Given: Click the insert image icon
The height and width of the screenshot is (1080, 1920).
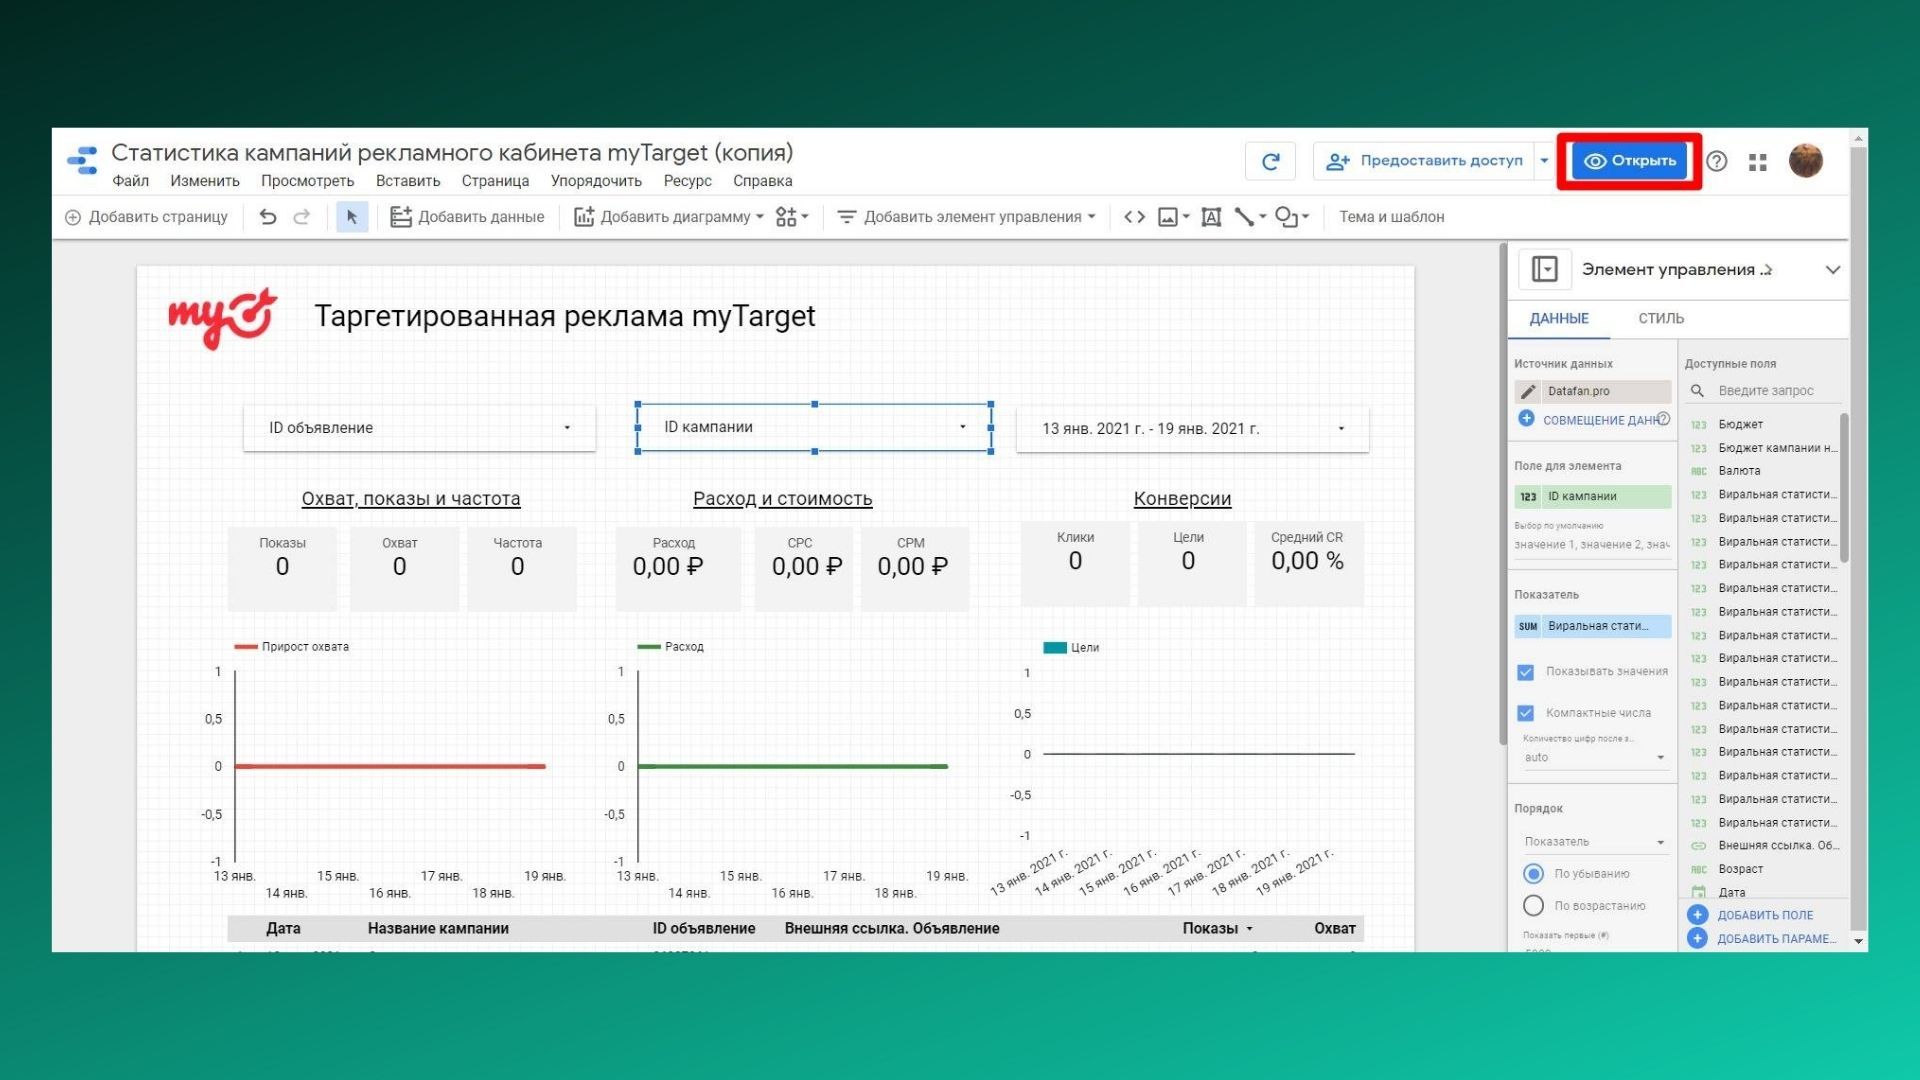Looking at the screenshot, I should pyautogui.click(x=1167, y=216).
